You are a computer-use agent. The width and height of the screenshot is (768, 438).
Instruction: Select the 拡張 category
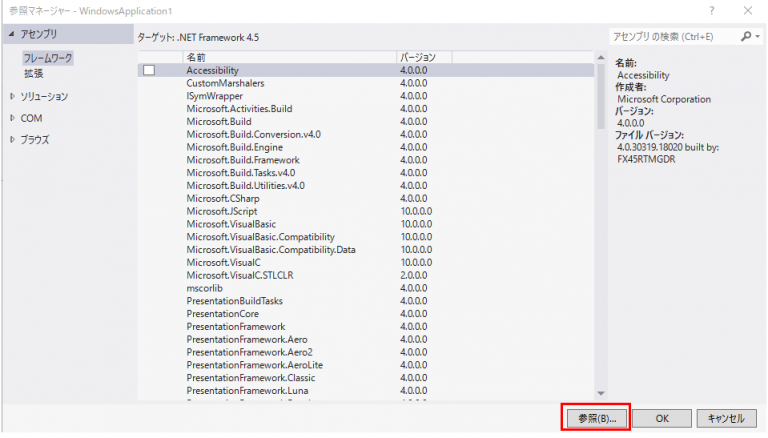point(34,73)
